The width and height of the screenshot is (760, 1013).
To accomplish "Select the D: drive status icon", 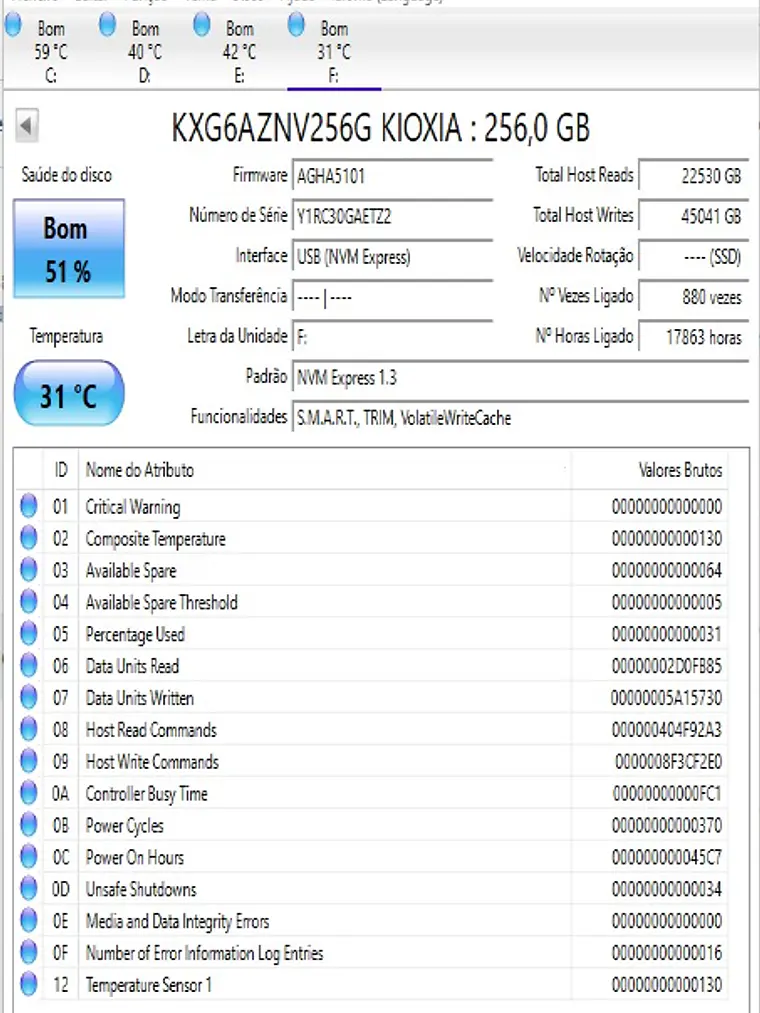I will (x=107, y=25).
